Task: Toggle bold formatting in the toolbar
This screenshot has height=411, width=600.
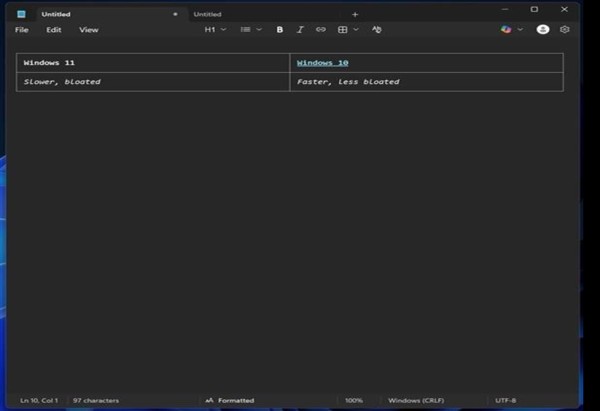Action: [x=280, y=29]
